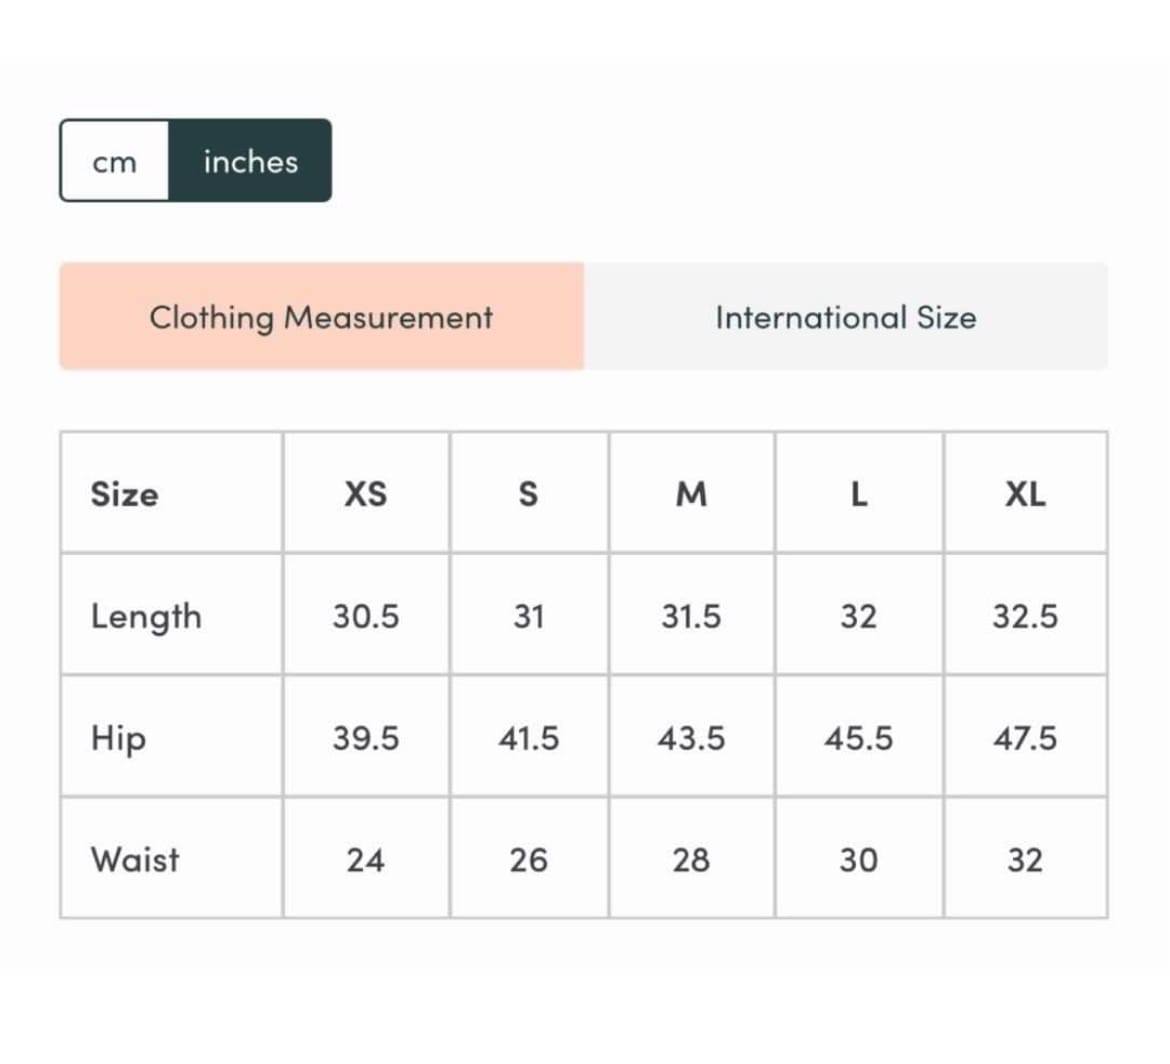Click the M size column header

point(691,494)
